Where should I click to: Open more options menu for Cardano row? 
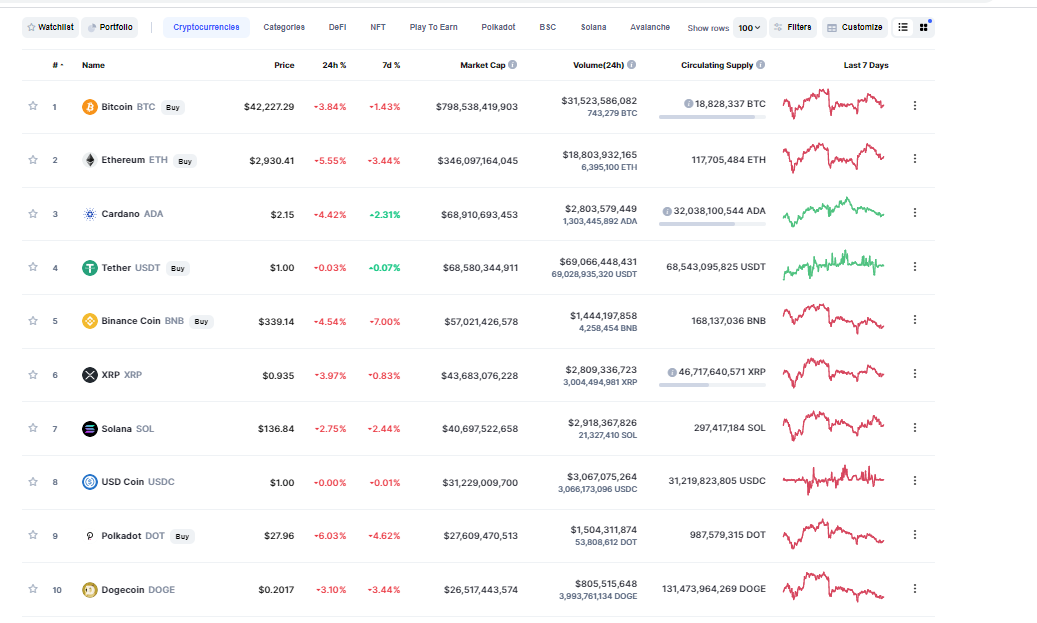click(x=915, y=212)
